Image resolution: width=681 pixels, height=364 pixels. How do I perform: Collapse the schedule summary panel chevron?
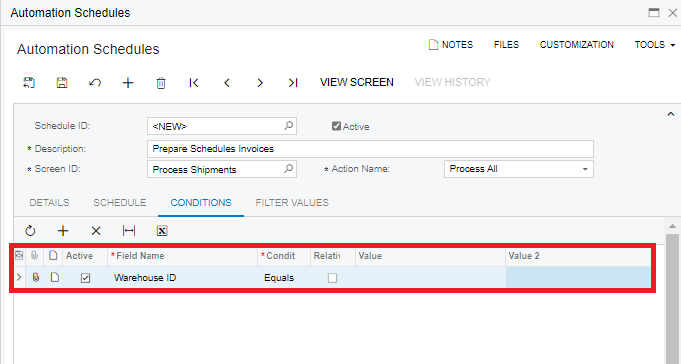coord(671,114)
